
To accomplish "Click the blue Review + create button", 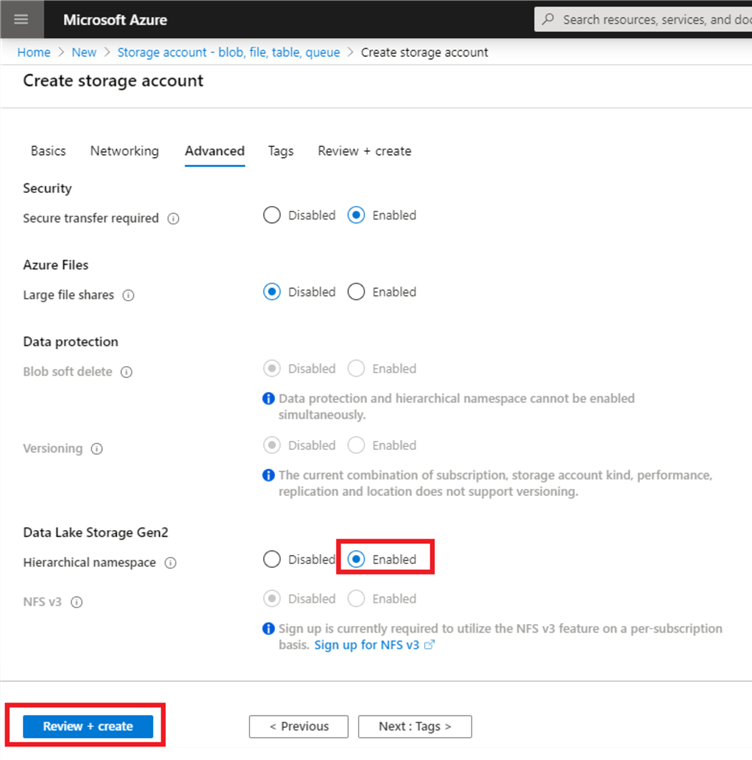I will coord(88,726).
